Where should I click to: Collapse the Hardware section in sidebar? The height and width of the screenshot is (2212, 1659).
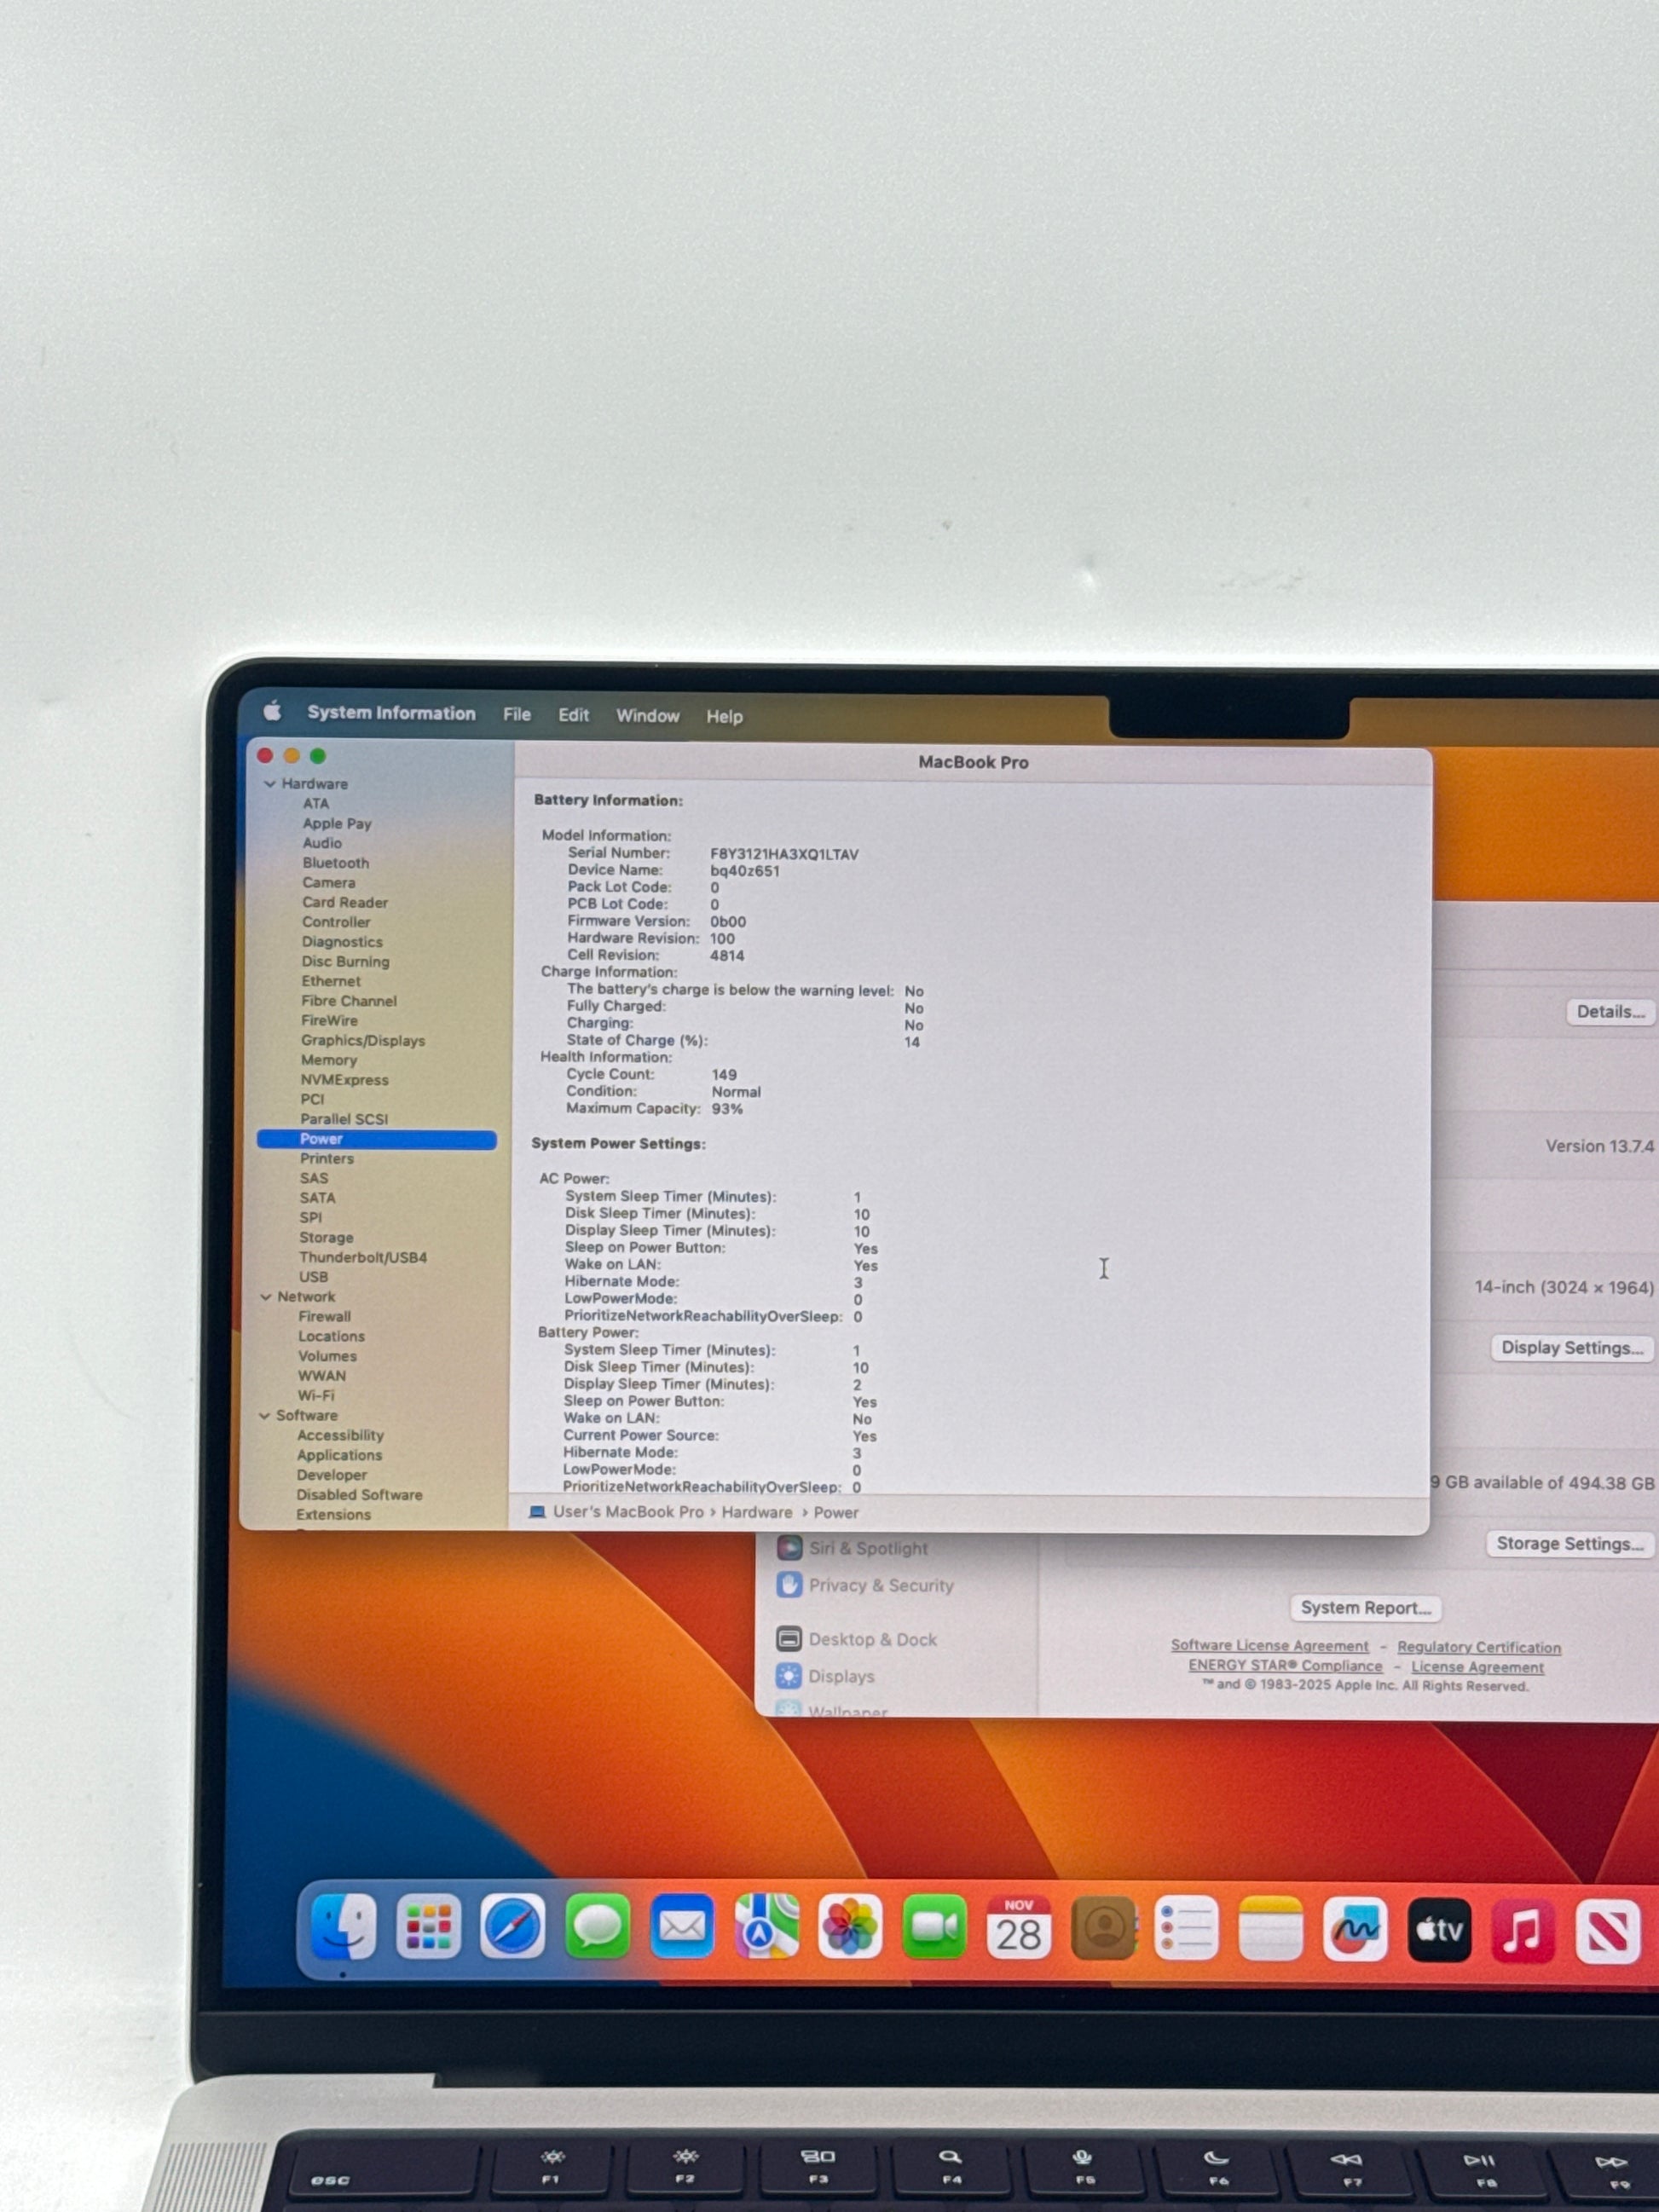tap(270, 784)
